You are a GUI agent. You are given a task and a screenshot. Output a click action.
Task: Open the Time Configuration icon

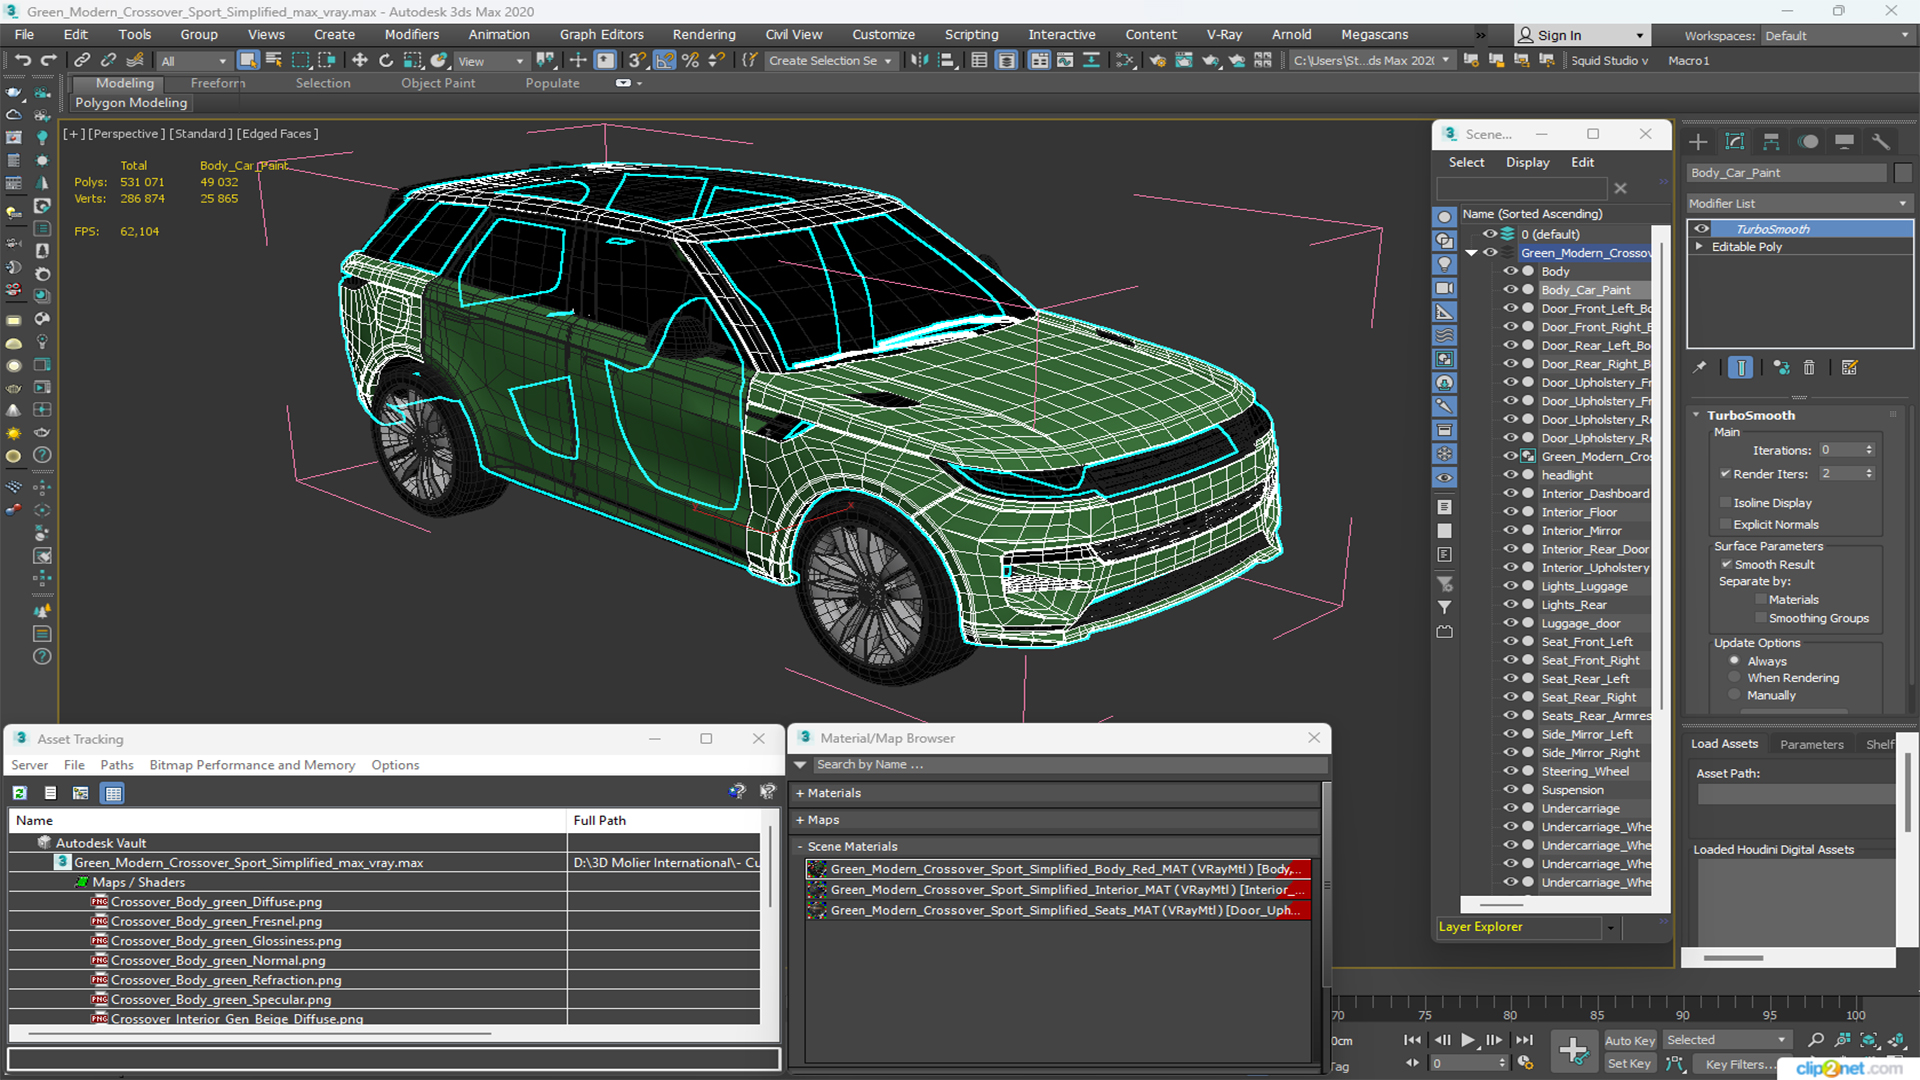(1525, 1063)
